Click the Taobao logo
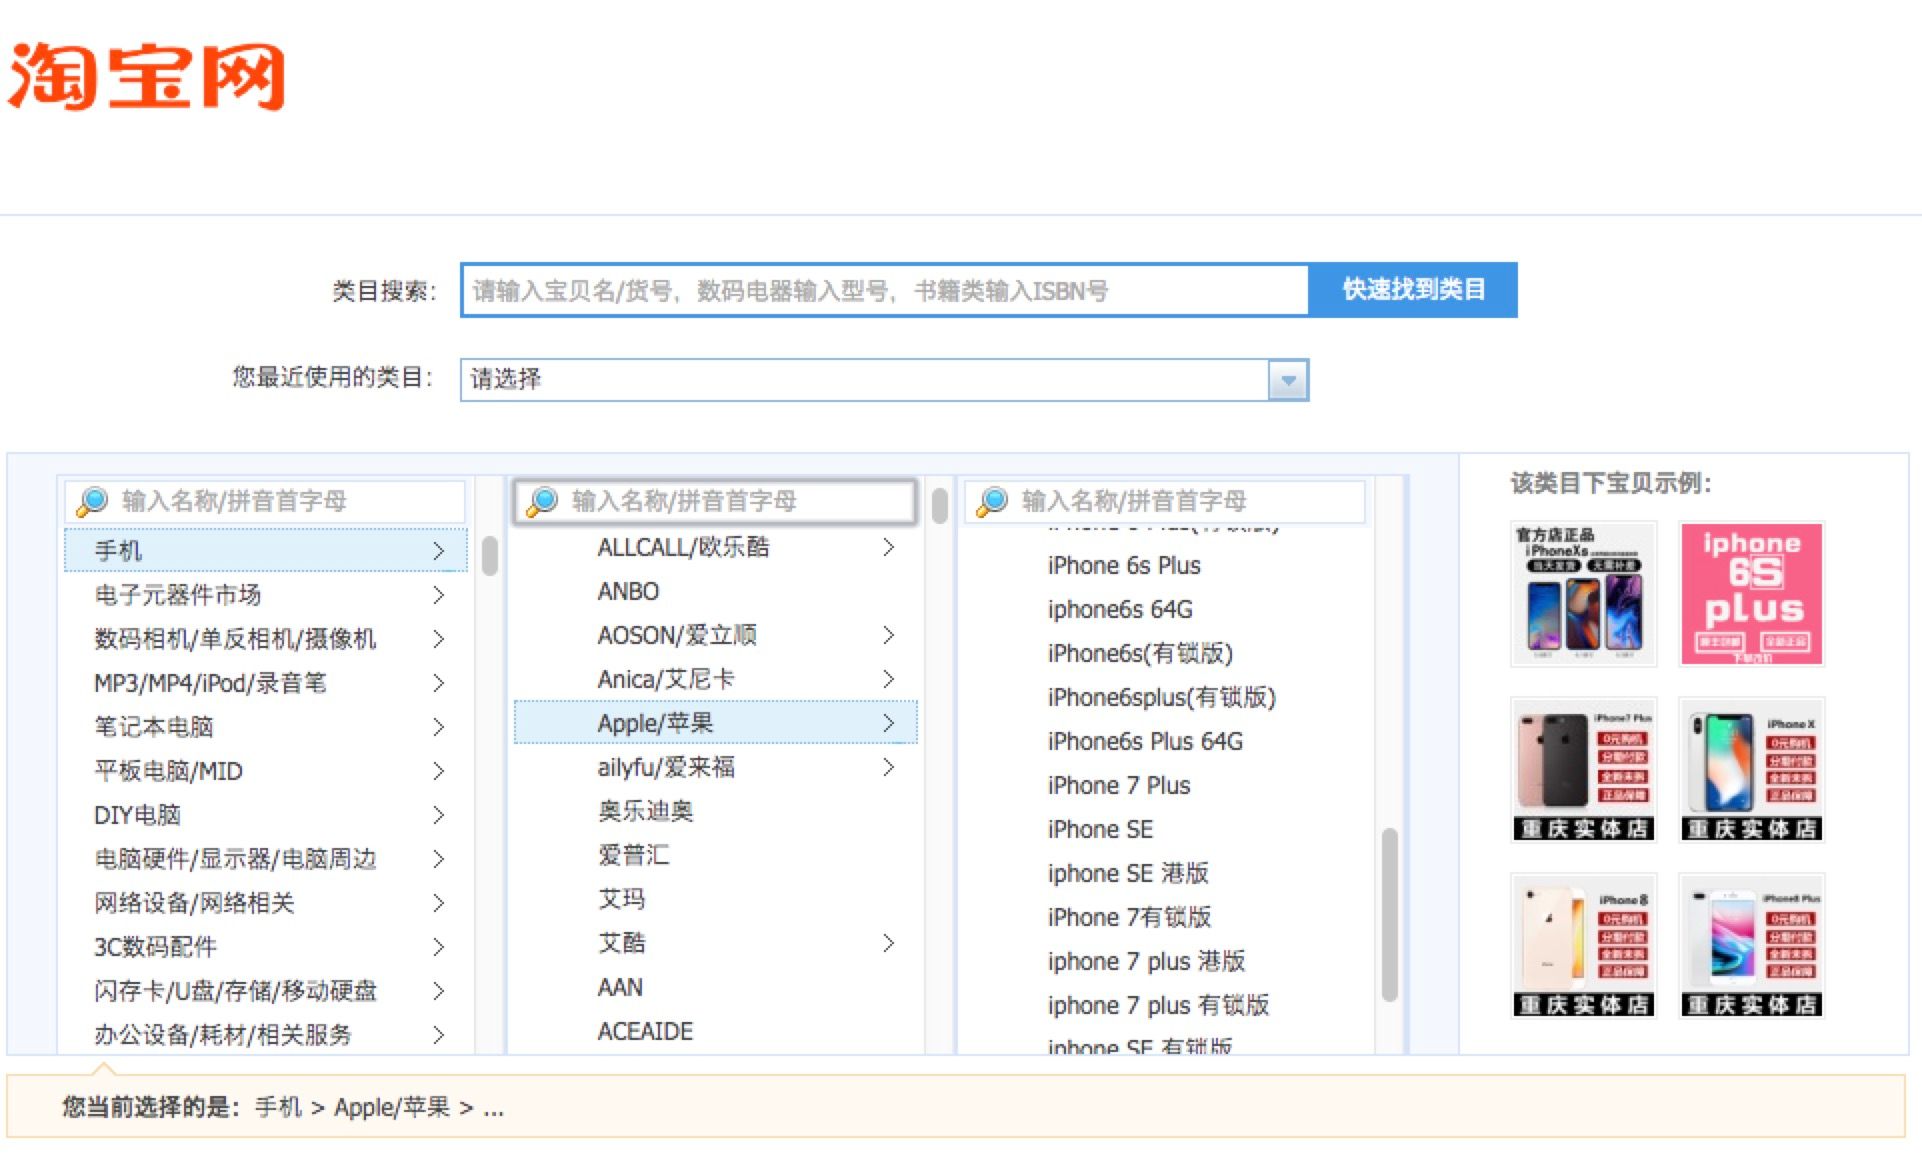Image resolution: width=1922 pixels, height=1156 pixels. point(147,76)
